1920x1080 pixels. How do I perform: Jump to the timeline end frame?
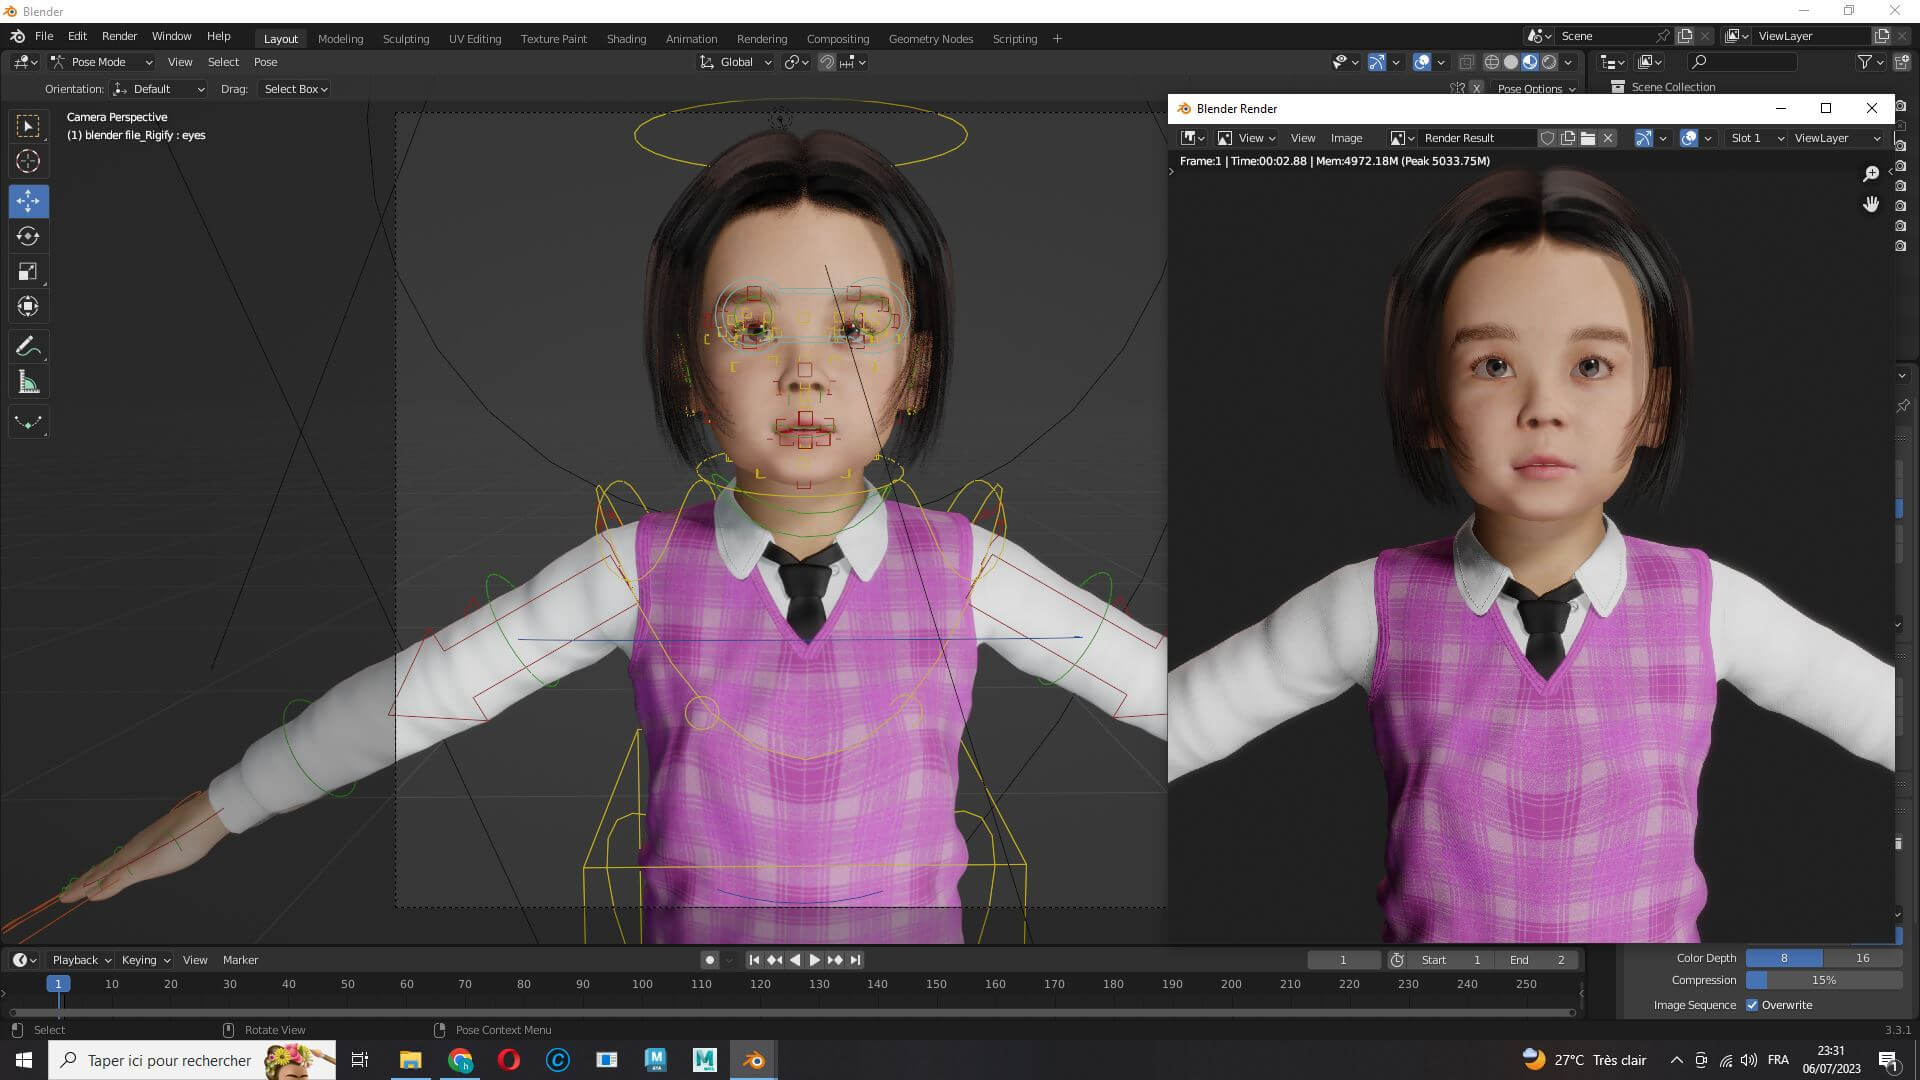[x=856, y=960]
